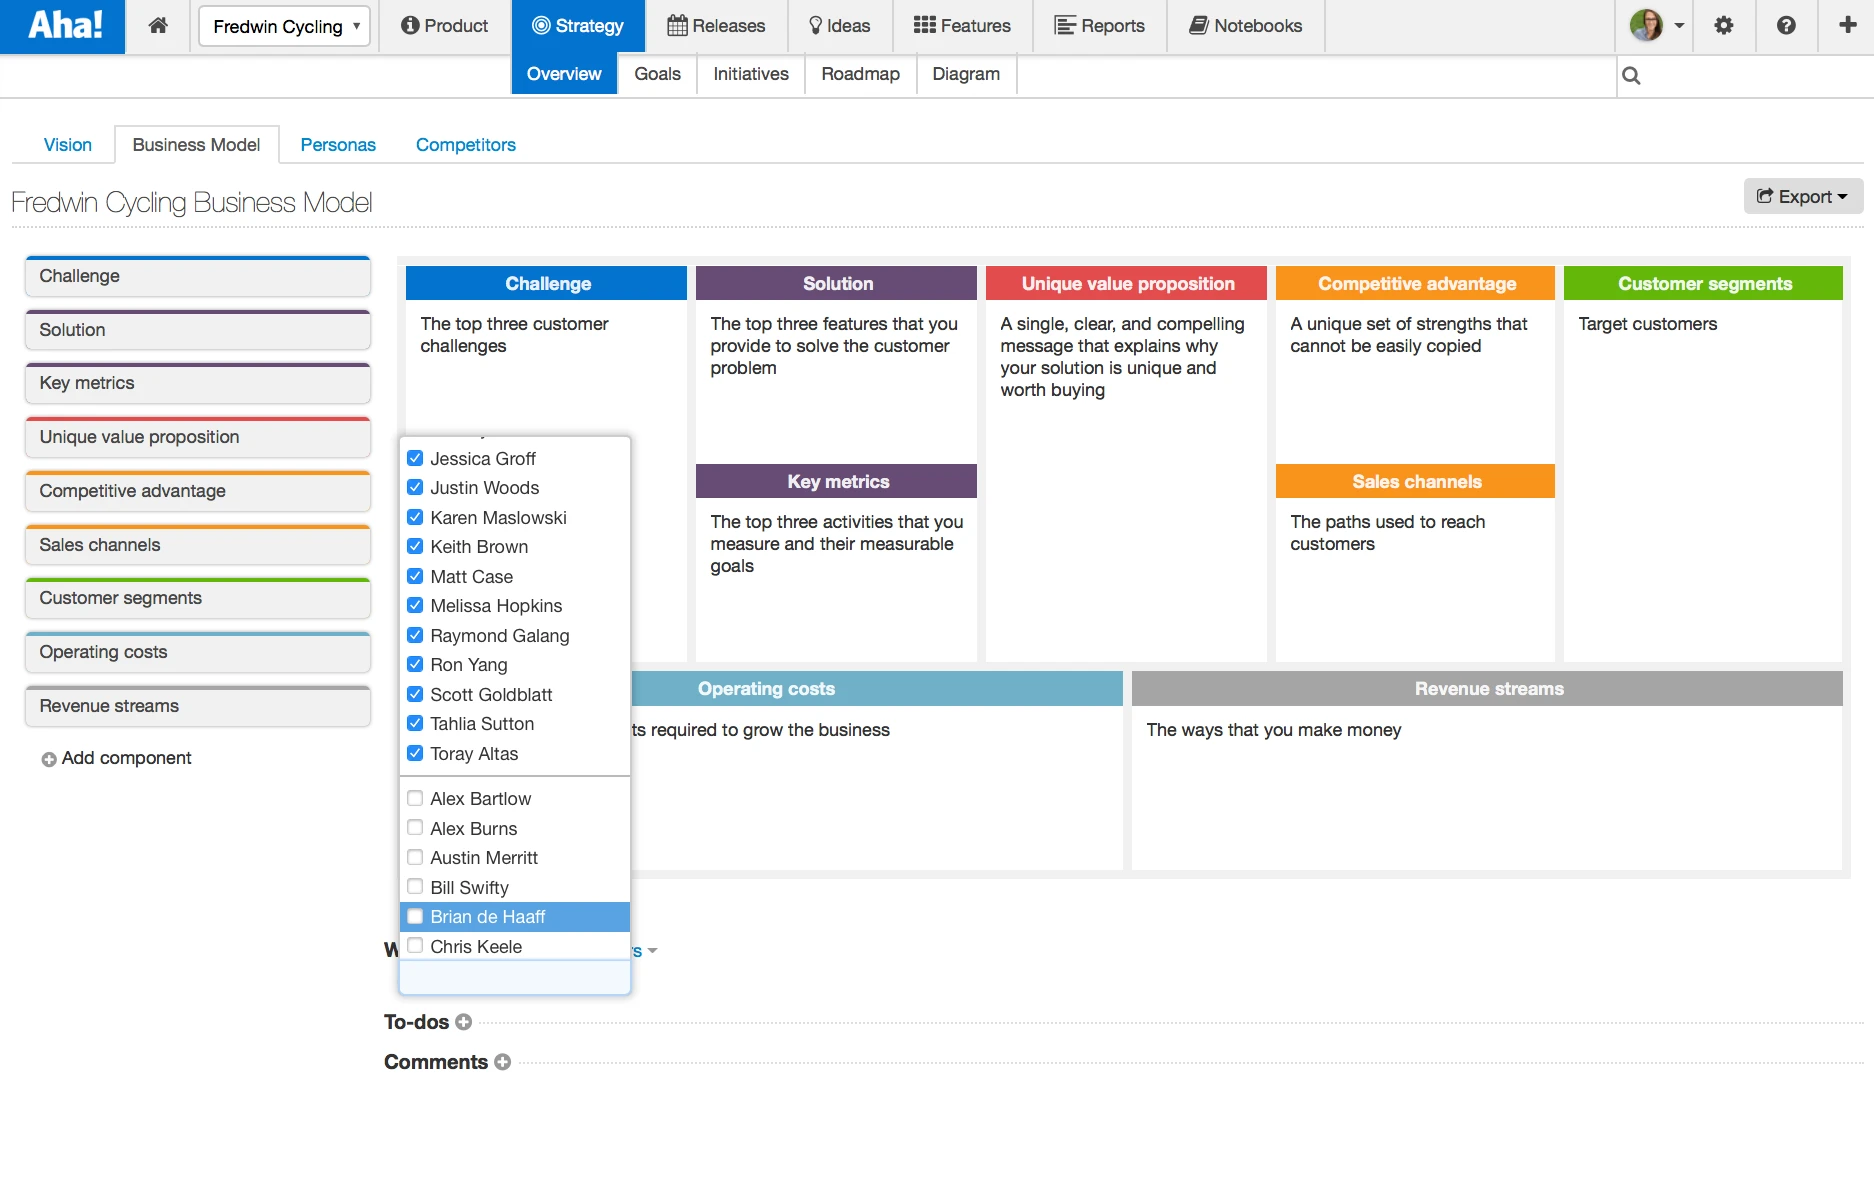The image size is (1874, 1196).
Task: Uncheck Toray Altas
Action: coord(415,753)
